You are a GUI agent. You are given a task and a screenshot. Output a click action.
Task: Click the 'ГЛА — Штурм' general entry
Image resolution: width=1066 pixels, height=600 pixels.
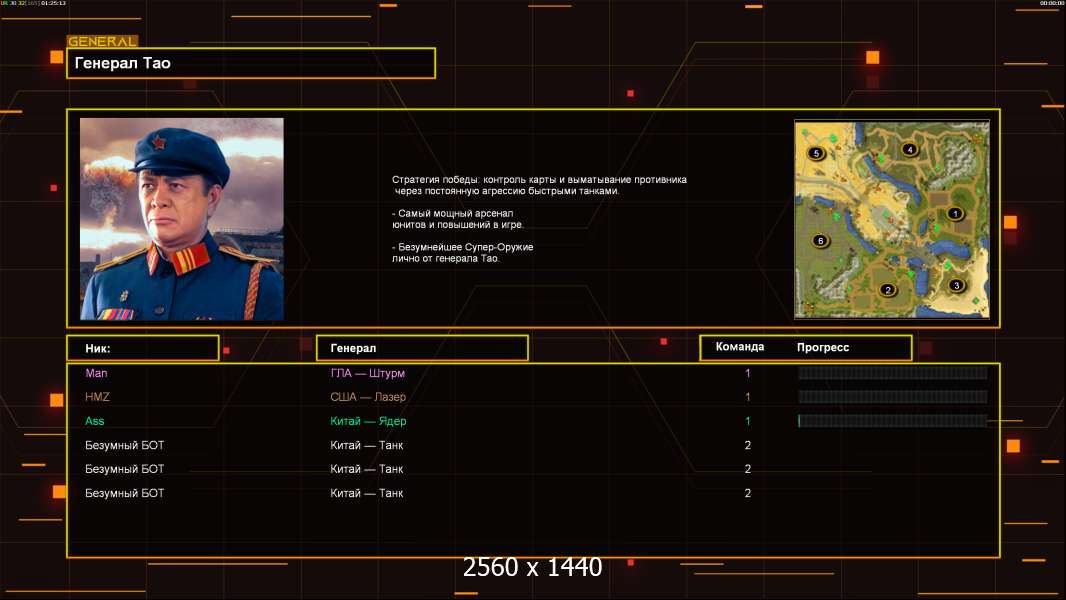point(367,373)
